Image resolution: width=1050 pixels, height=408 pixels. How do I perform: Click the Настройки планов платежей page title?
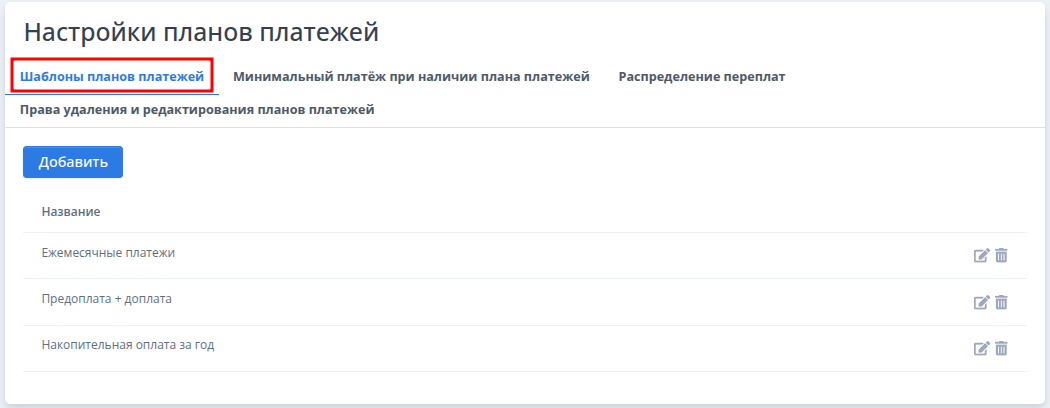coord(201,32)
